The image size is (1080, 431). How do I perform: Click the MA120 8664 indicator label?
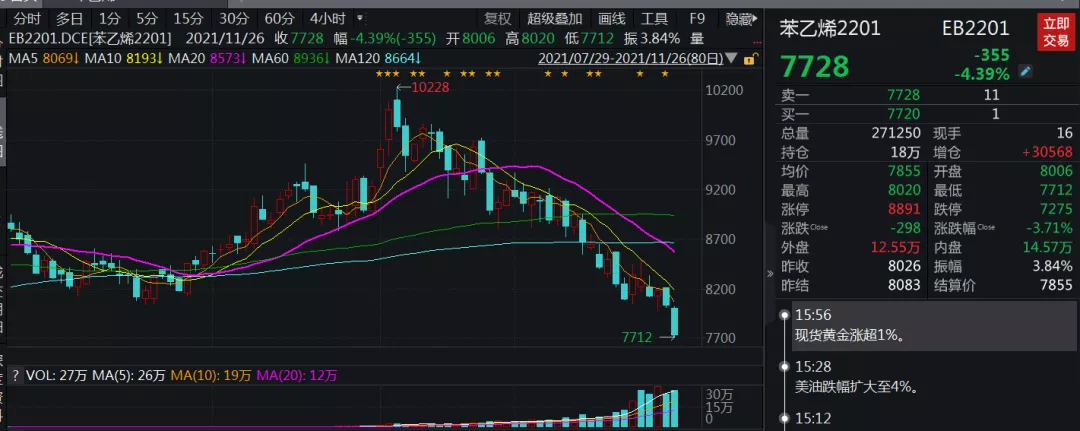click(x=378, y=59)
